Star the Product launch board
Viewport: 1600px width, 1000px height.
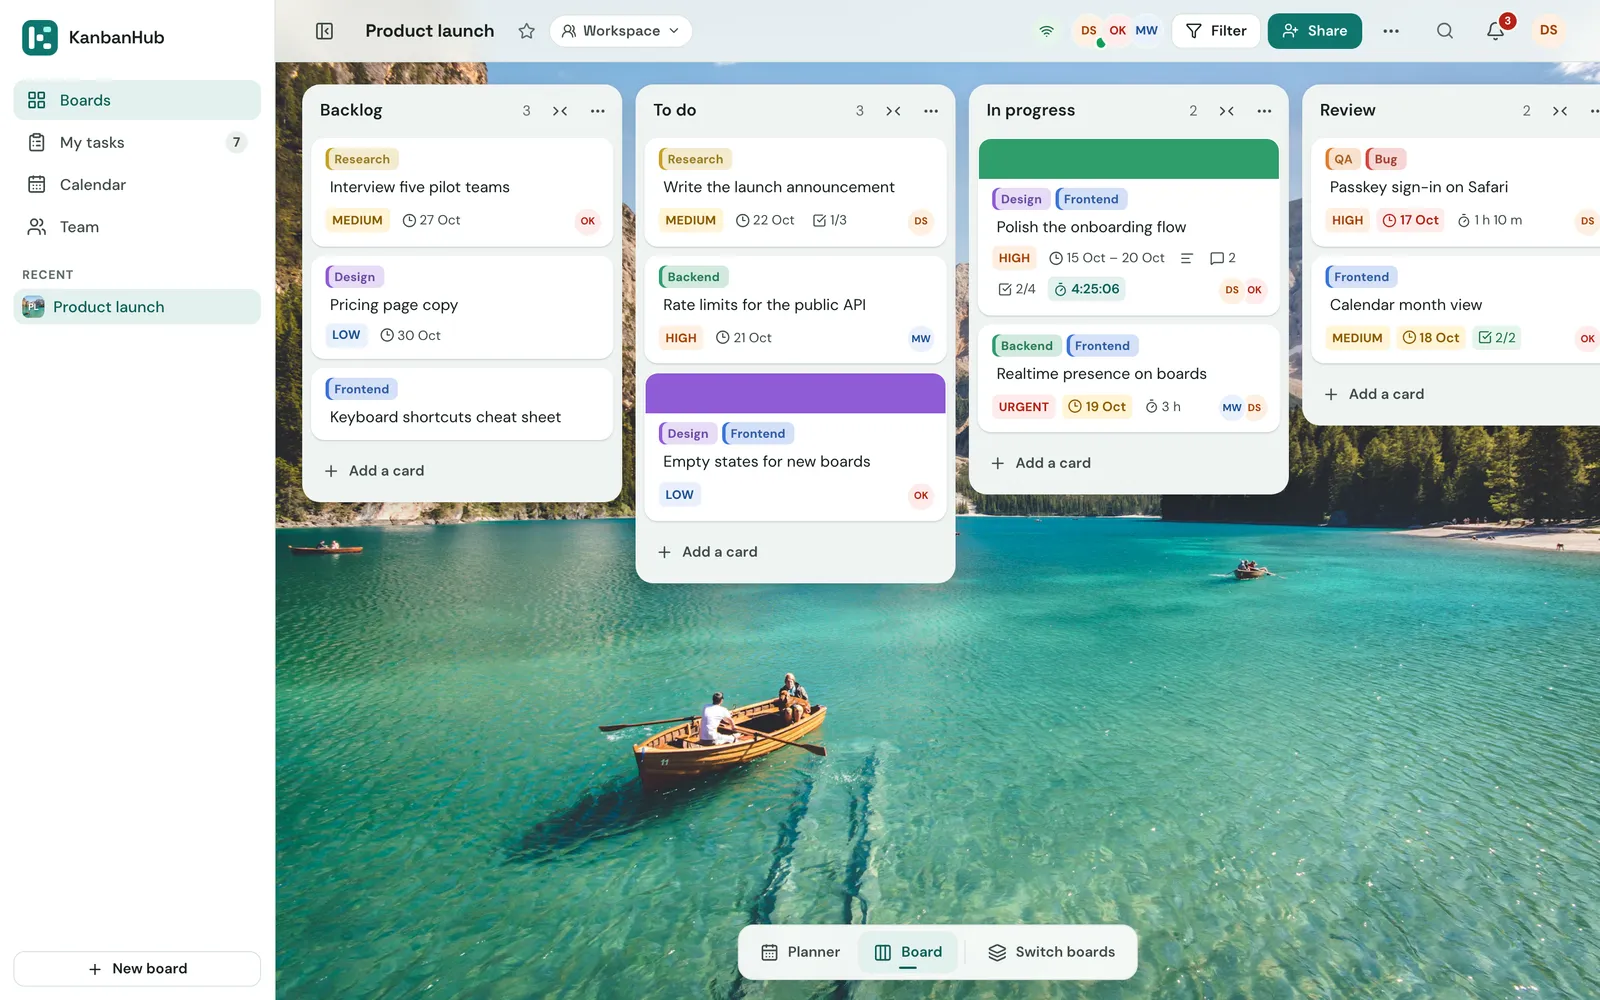click(x=526, y=31)
